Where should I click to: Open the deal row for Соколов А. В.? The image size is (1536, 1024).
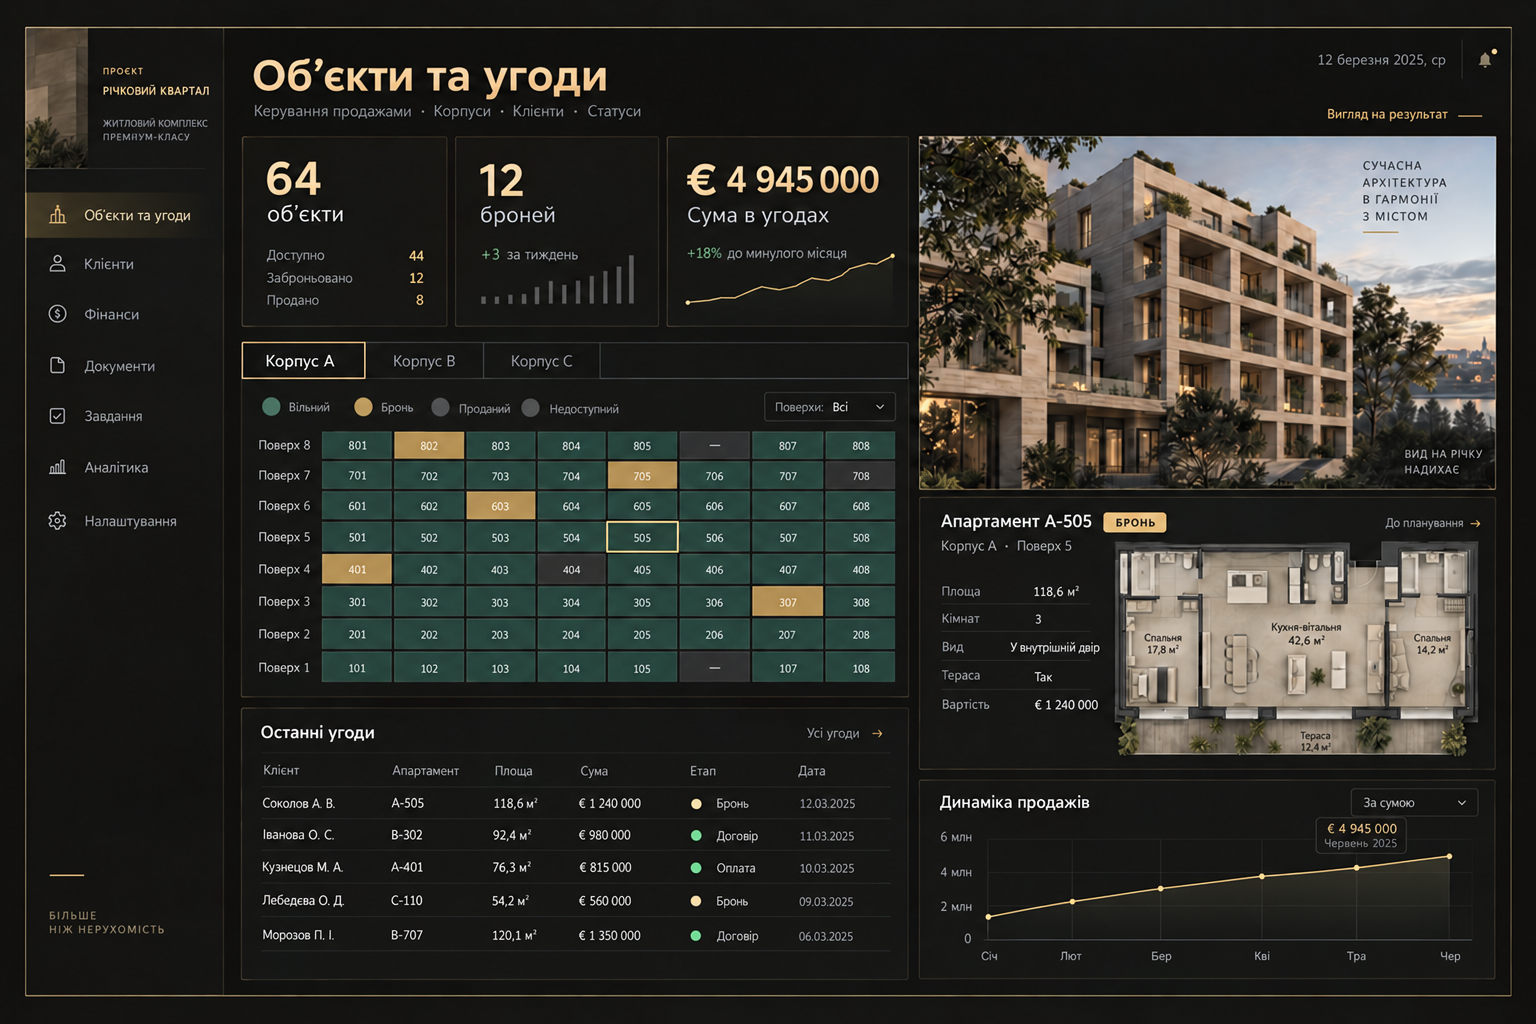(575, 803)
